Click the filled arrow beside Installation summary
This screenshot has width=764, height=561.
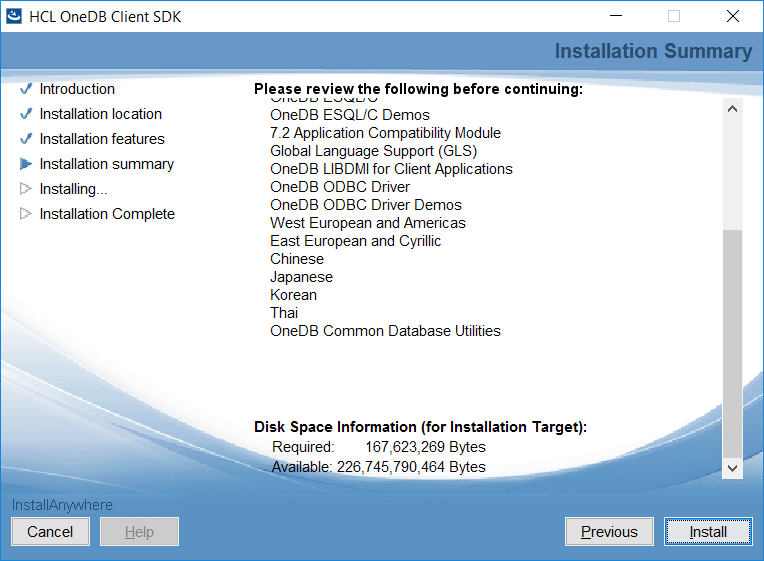(x=26, y=164)
